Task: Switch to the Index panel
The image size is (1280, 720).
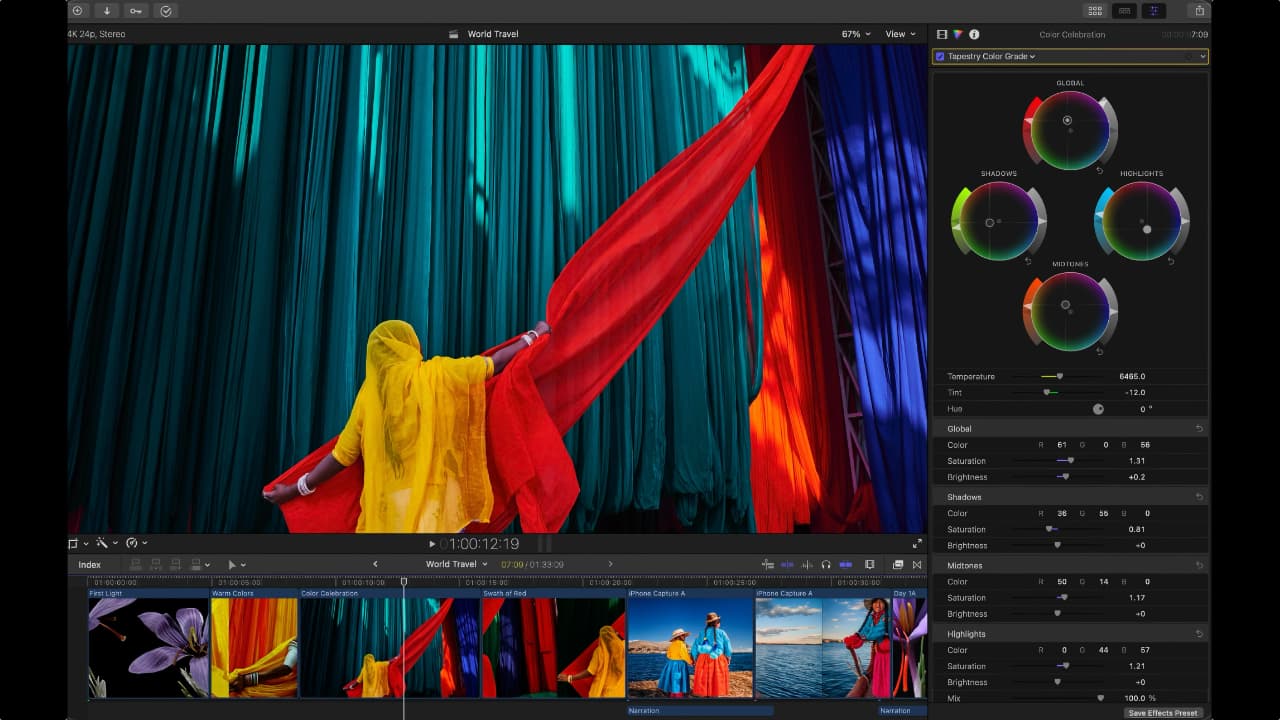Action: coord(91,564)
